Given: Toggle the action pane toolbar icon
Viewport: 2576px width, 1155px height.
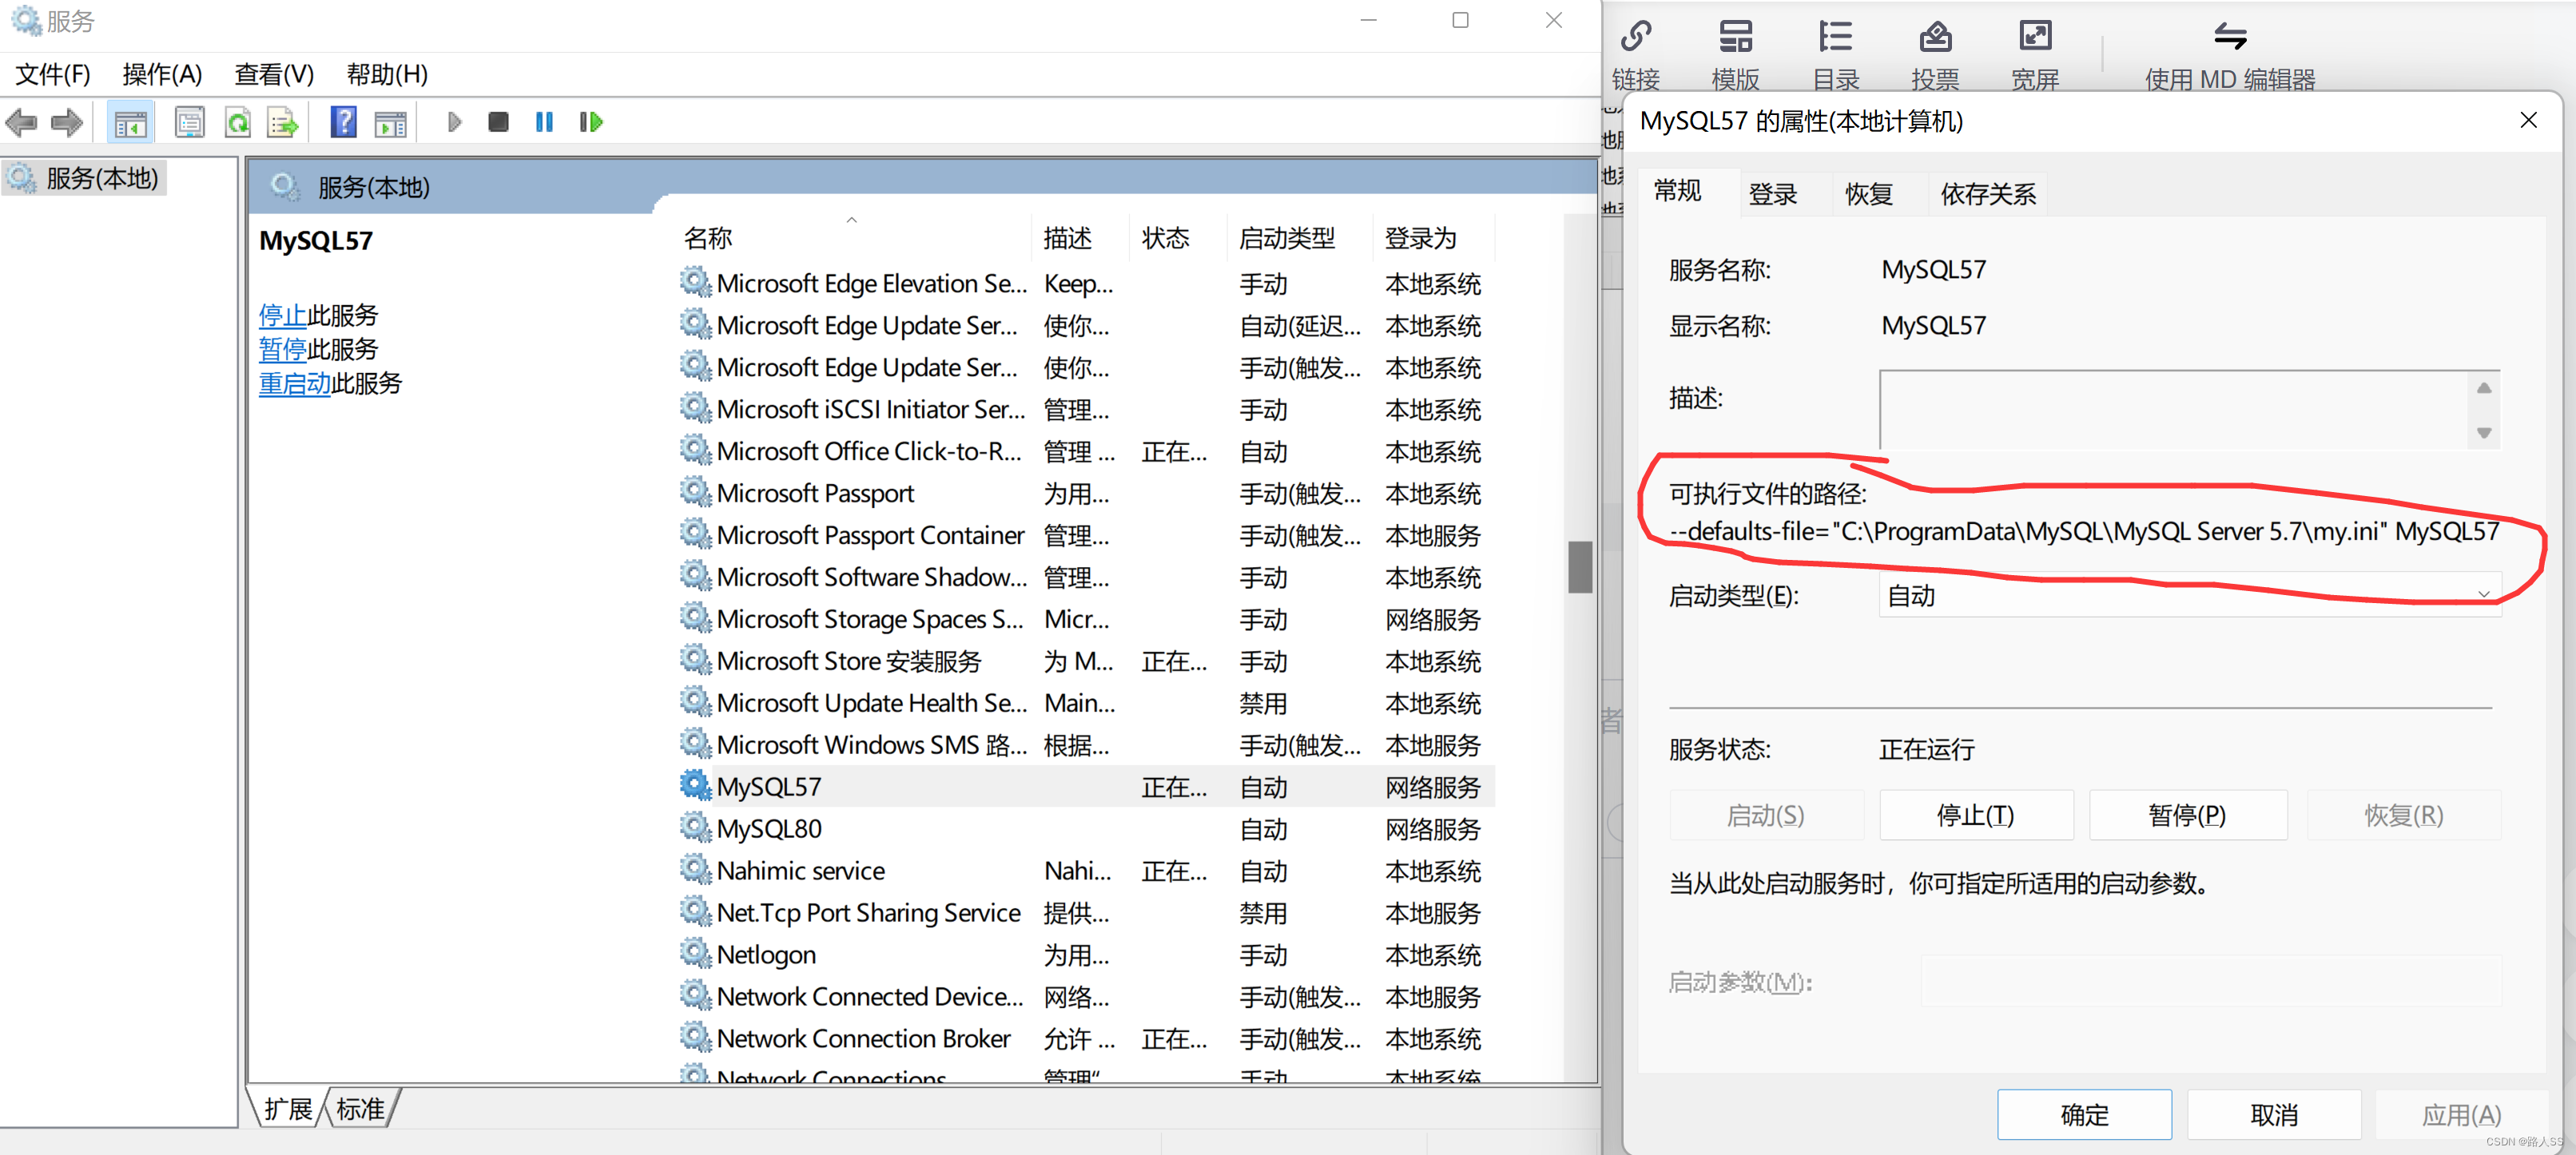Looking at the screenshot, I should pos(390,123).
